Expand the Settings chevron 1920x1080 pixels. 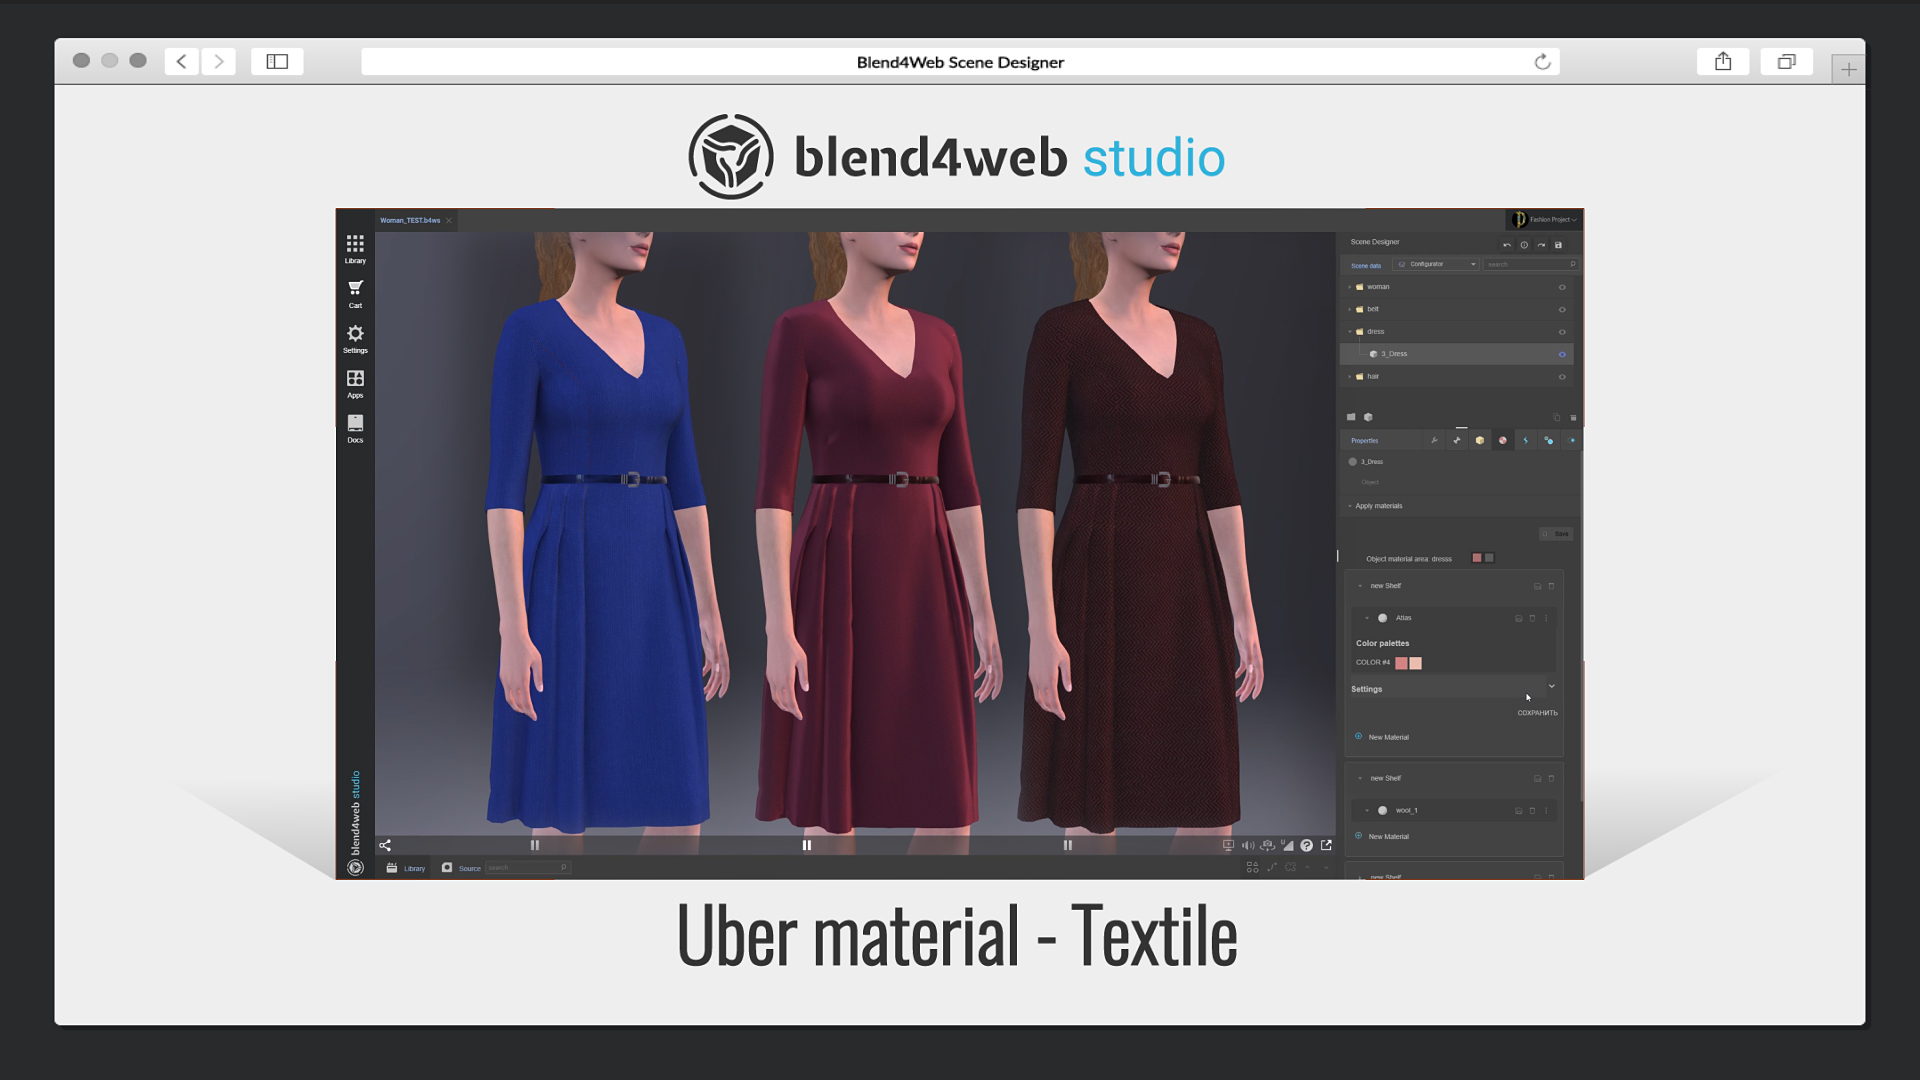click(1551, 687)
